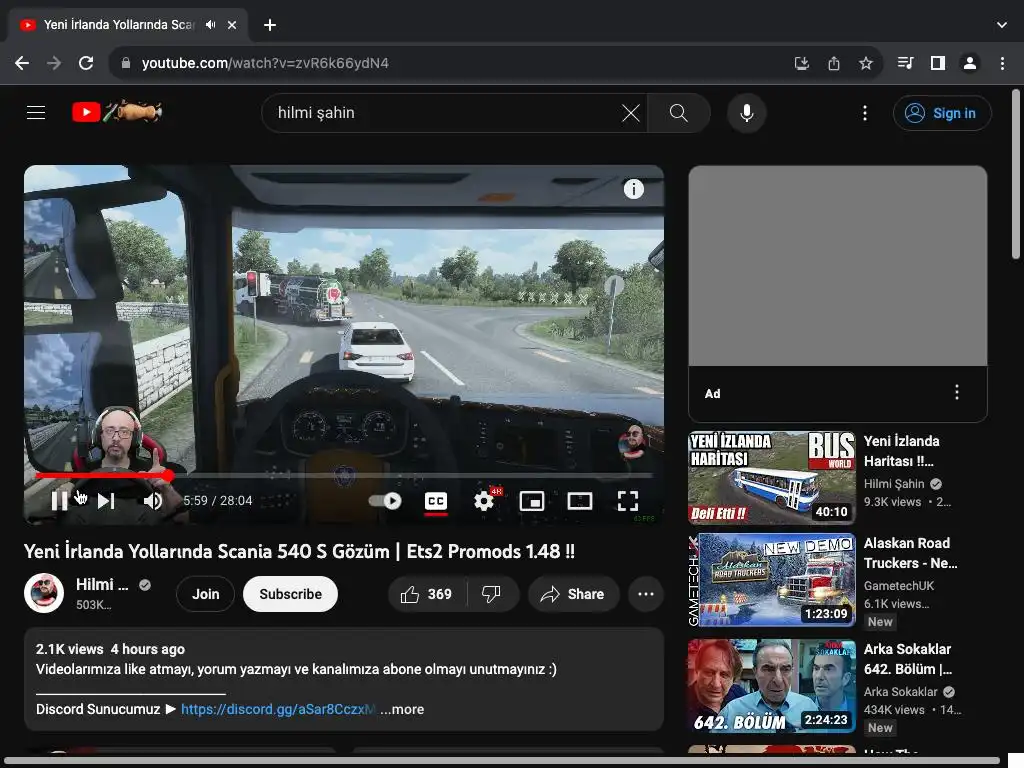Open media controls in browser toolbar
1024x768 pixels.
[x=905, y=63]
